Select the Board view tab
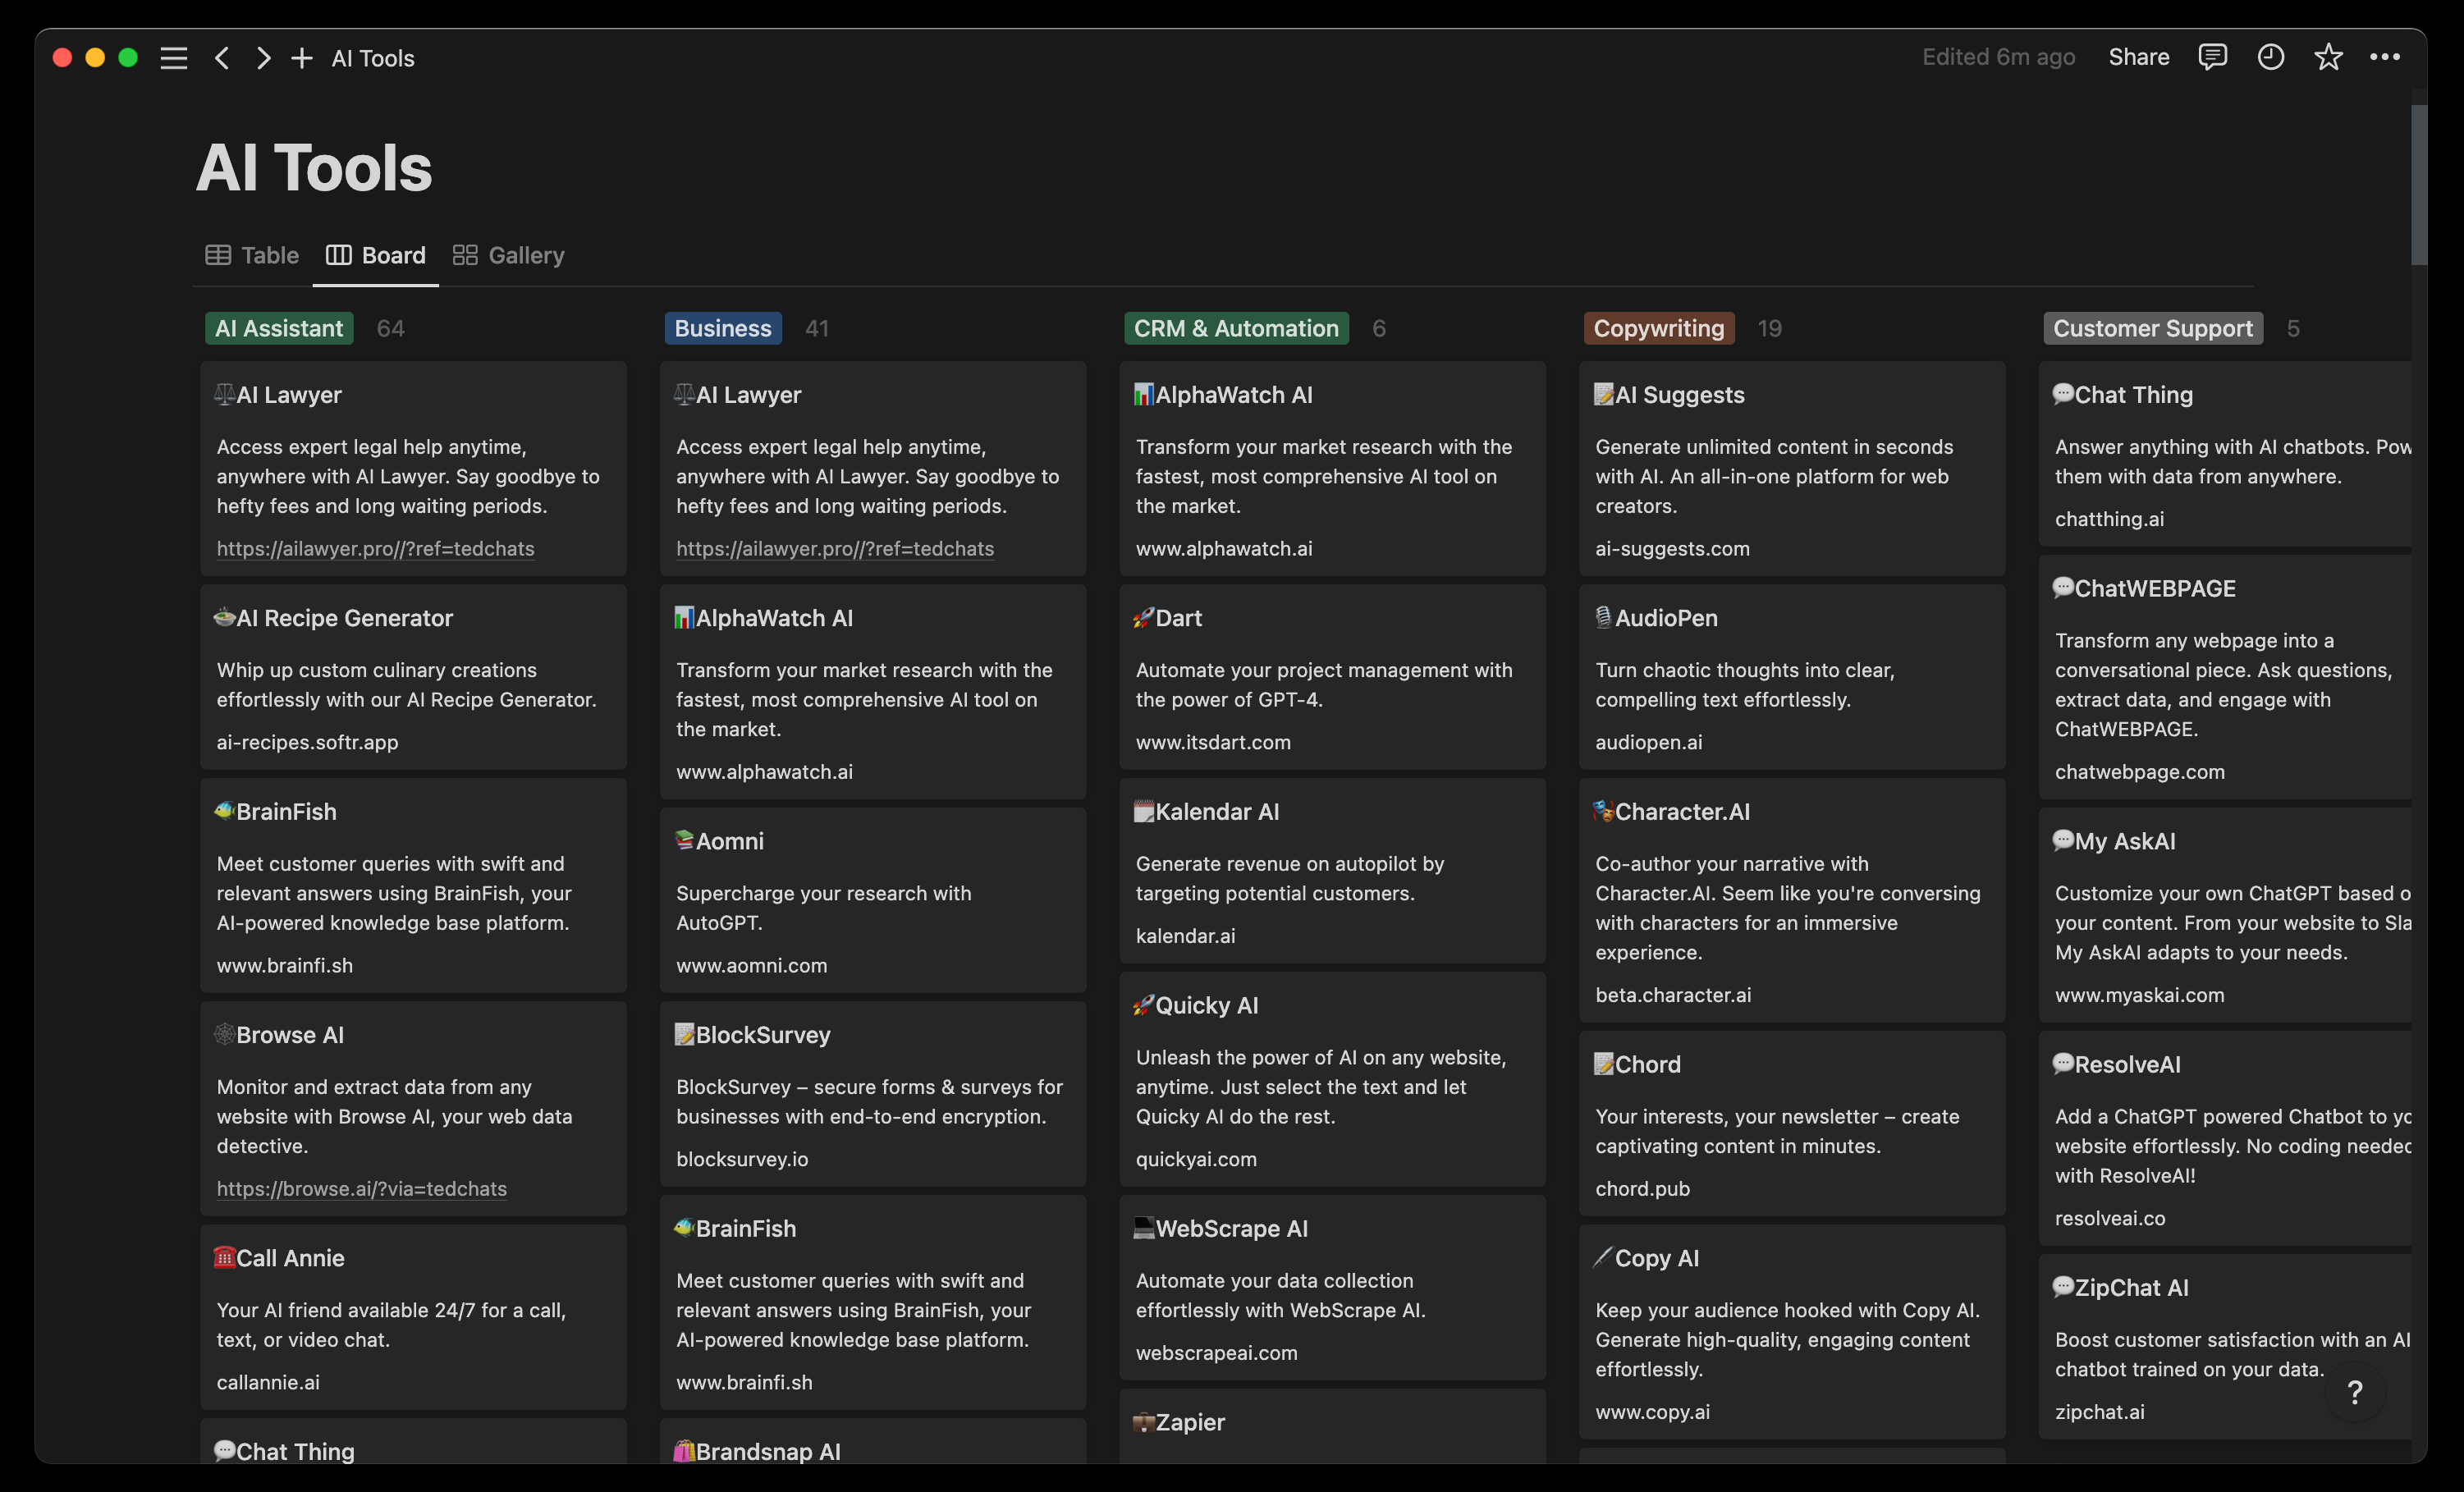This screenshot has height=1492, width=2464. tap(376, 255)
